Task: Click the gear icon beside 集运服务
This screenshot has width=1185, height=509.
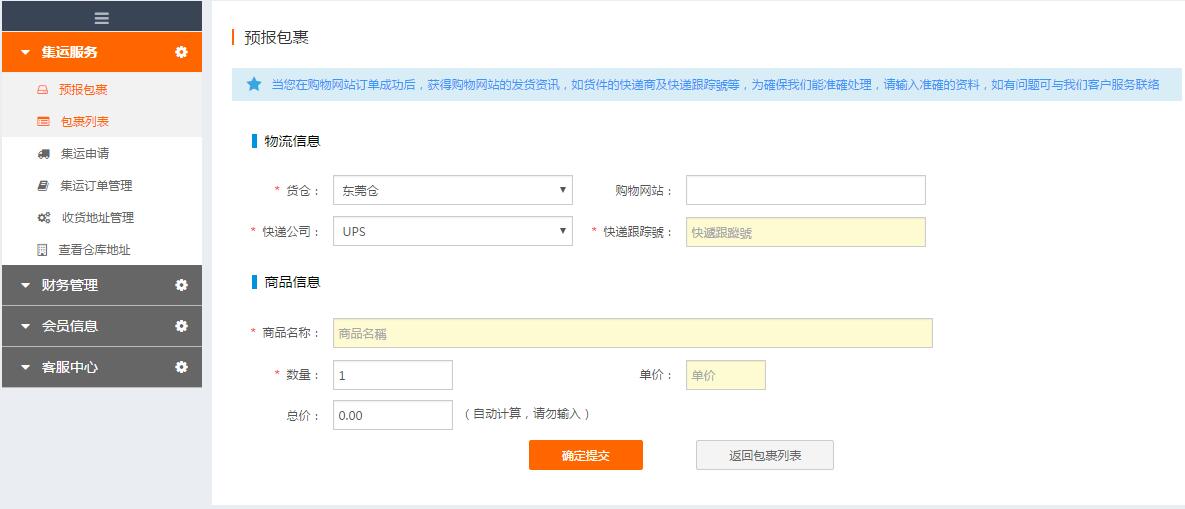Action: pyautogui.click(x=181, y=52)
